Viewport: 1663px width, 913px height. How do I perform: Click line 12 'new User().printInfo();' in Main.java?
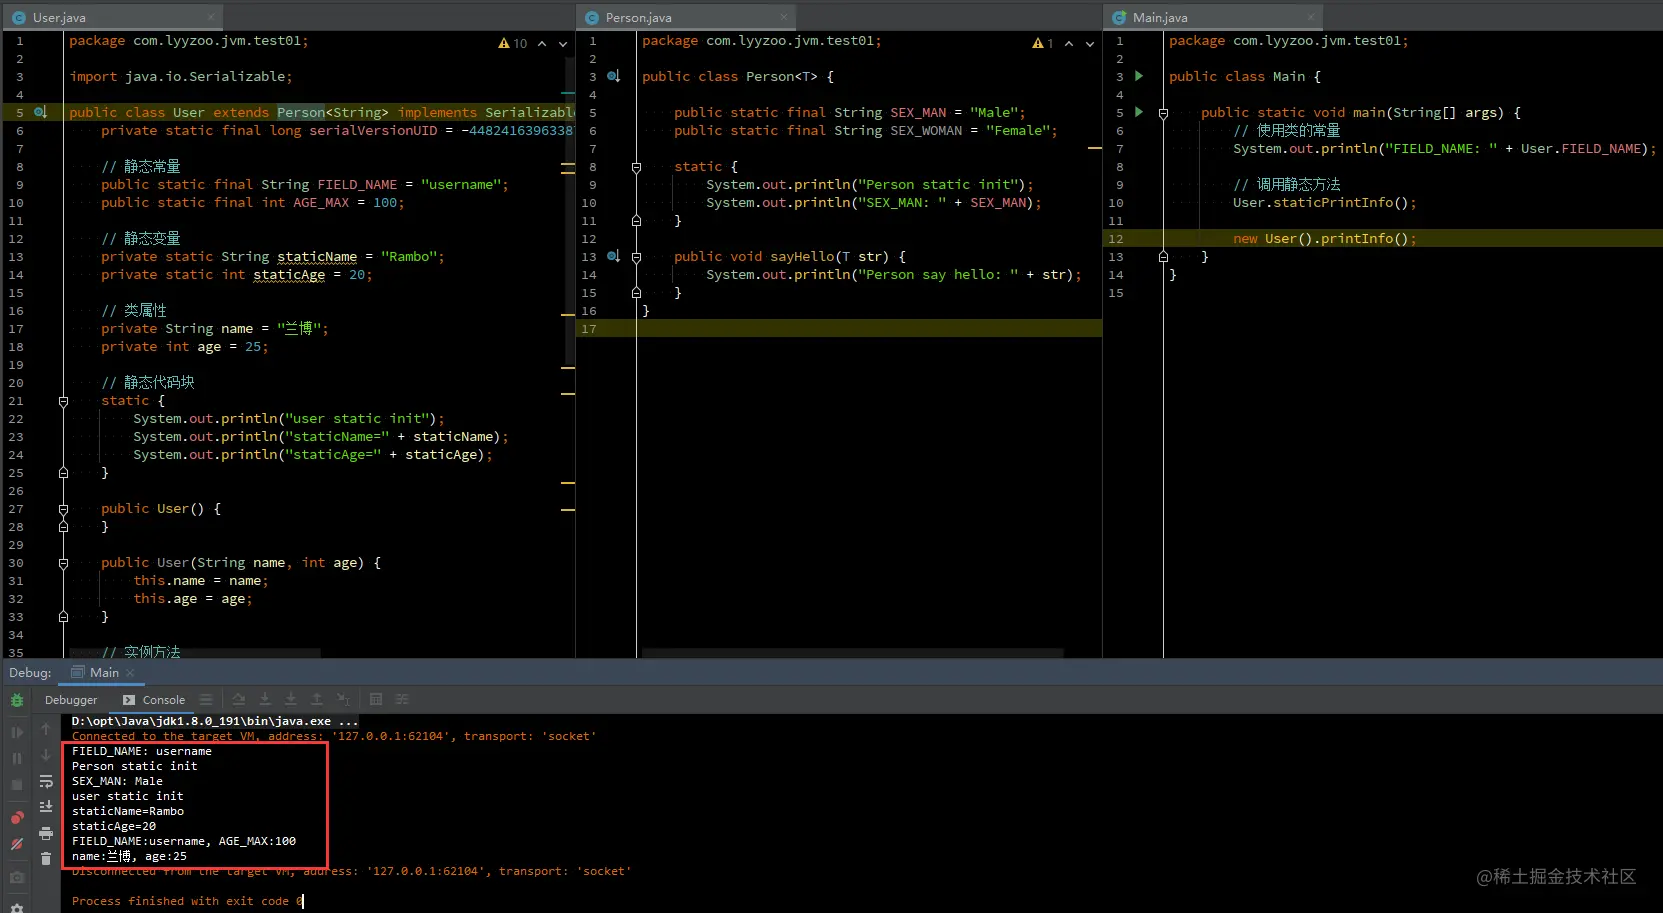tap(1324, 239)
